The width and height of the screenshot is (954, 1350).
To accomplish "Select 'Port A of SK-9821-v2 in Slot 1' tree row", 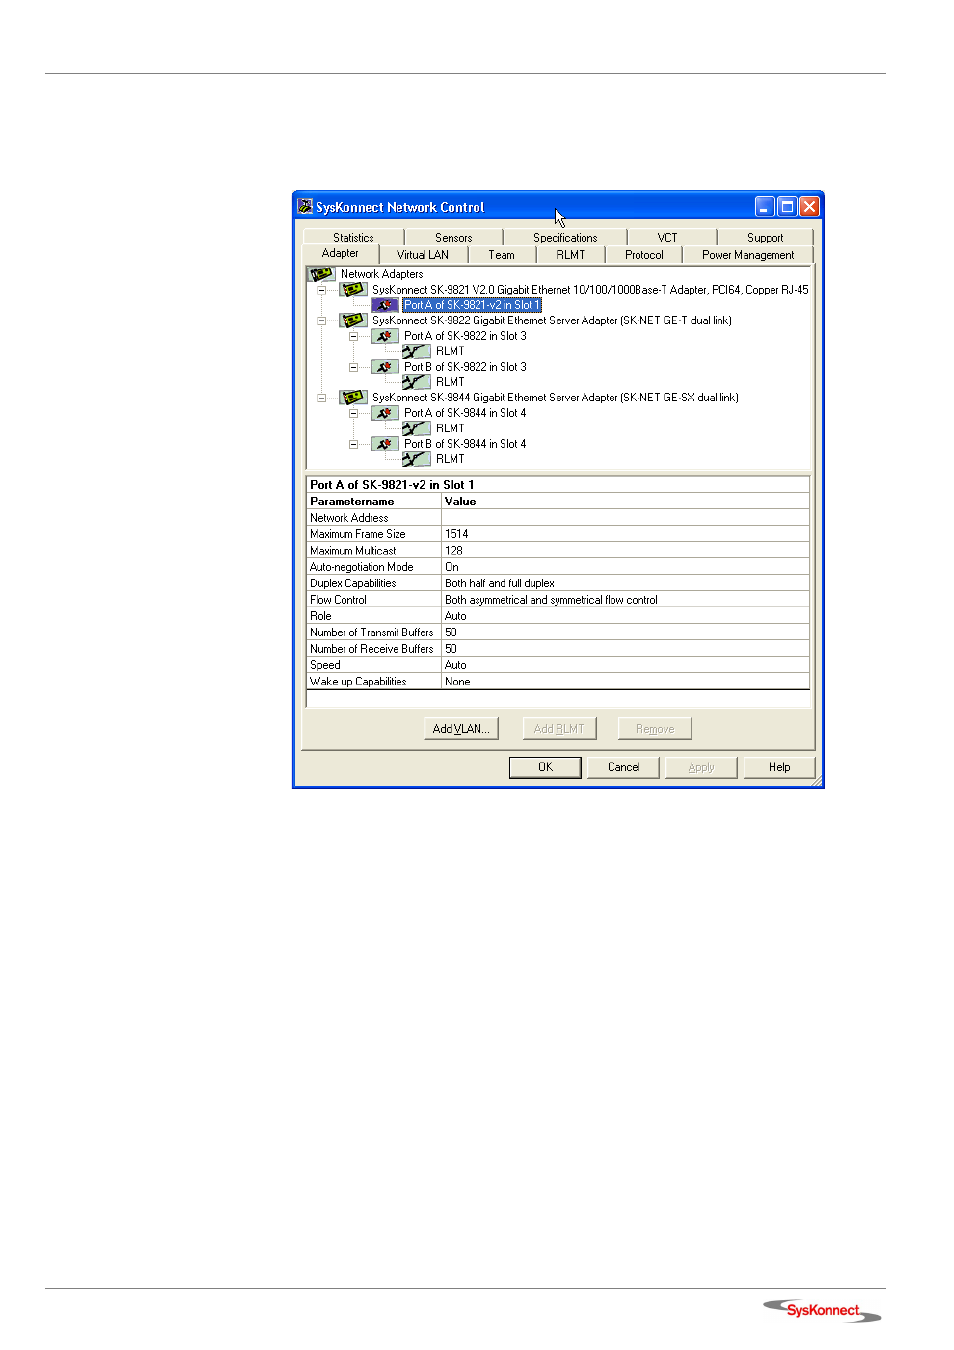I will [472, 305].
